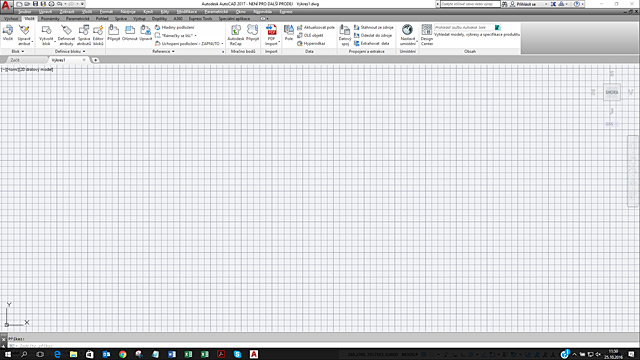Click the Open file icon in quick access toolbar
Image resolution: width=640 pixels, height=360 pixels.
pyautogui.click(x=27, y=4)
